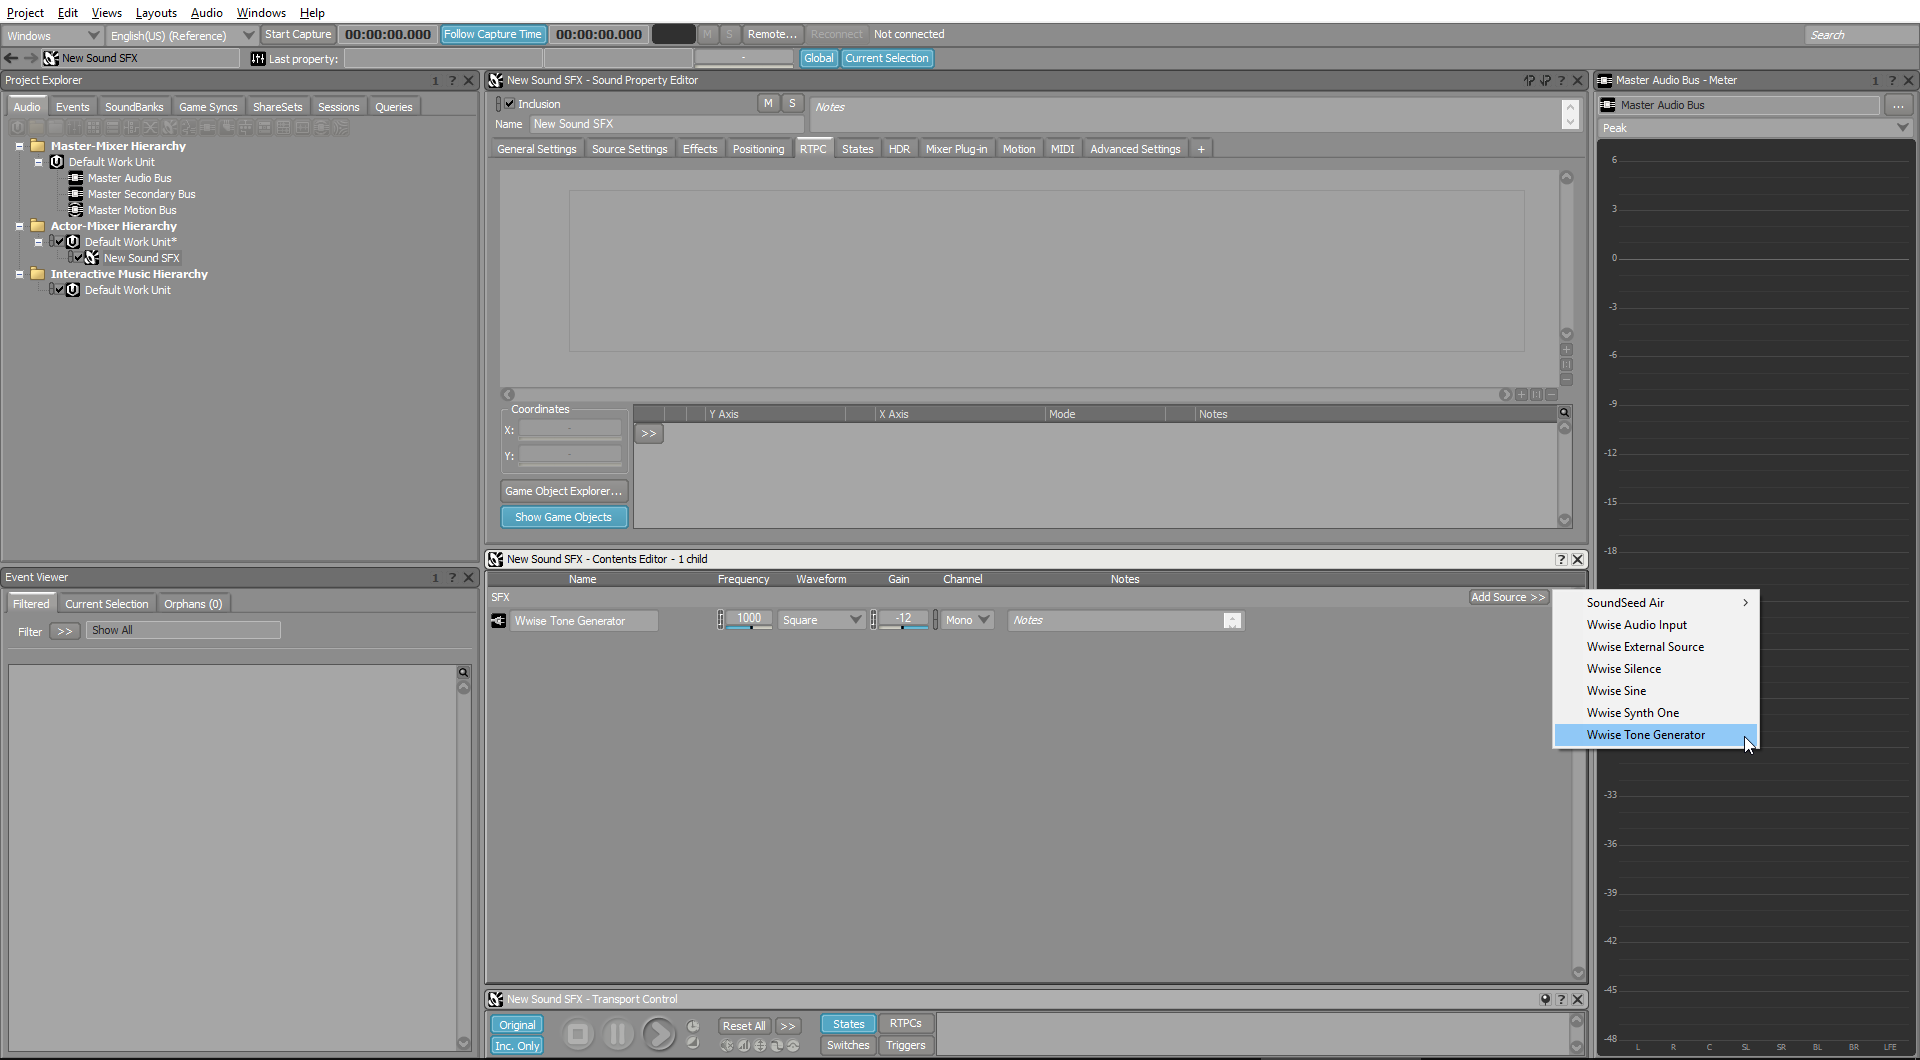Switch to the Effects tab
The width and height of the screenshot is (1920, 1060).
(x=700, y=149)
